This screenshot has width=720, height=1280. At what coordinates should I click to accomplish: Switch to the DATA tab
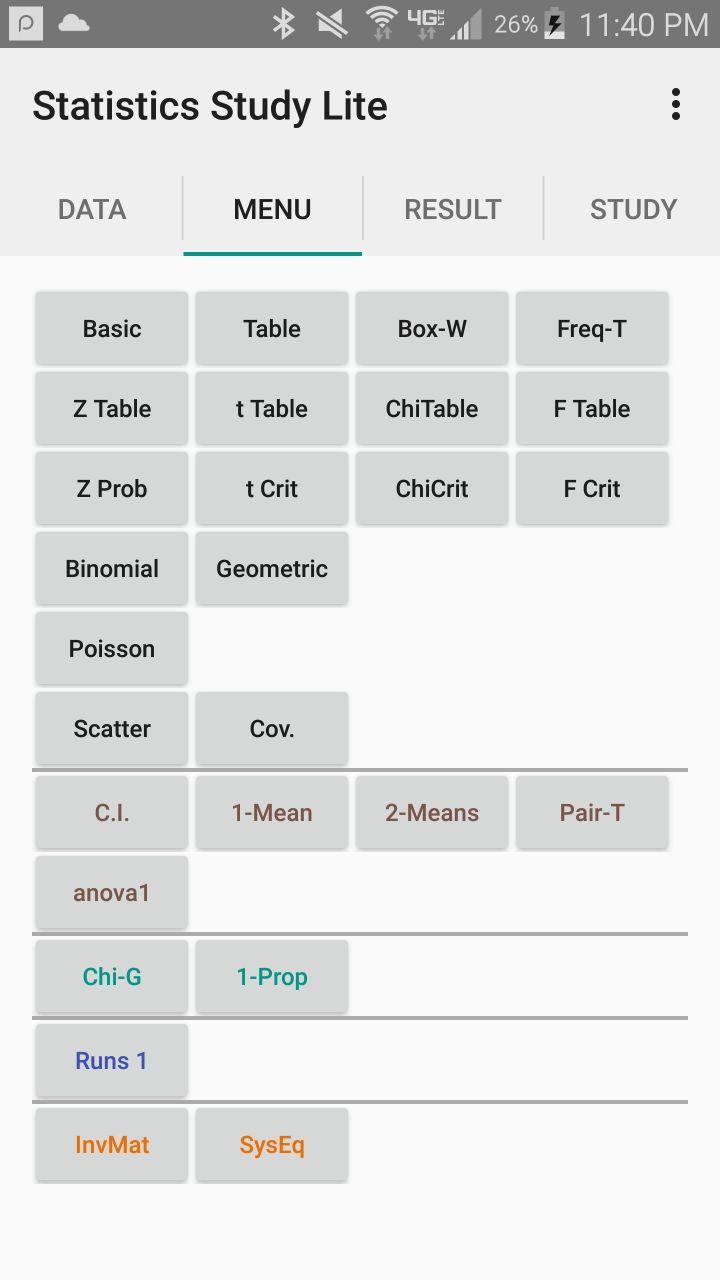92,209
